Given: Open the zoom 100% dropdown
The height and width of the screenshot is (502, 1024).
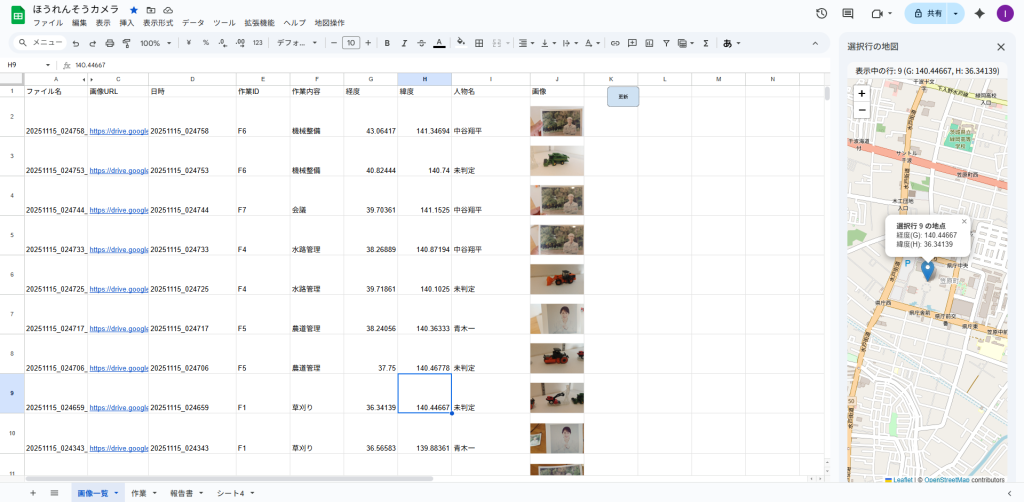Looking at the screenshot, I should pyautogui.click(x=154, y=43).
